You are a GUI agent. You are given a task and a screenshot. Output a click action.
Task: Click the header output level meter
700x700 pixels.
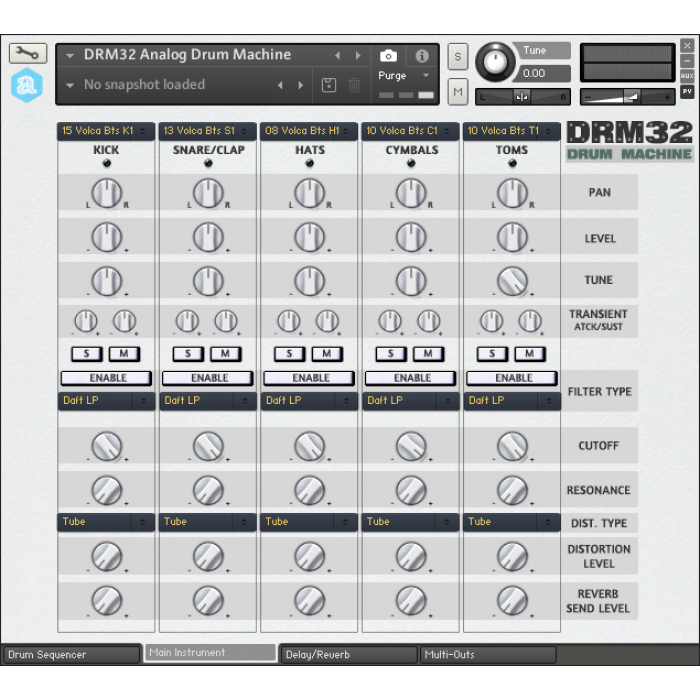[628, 62]
